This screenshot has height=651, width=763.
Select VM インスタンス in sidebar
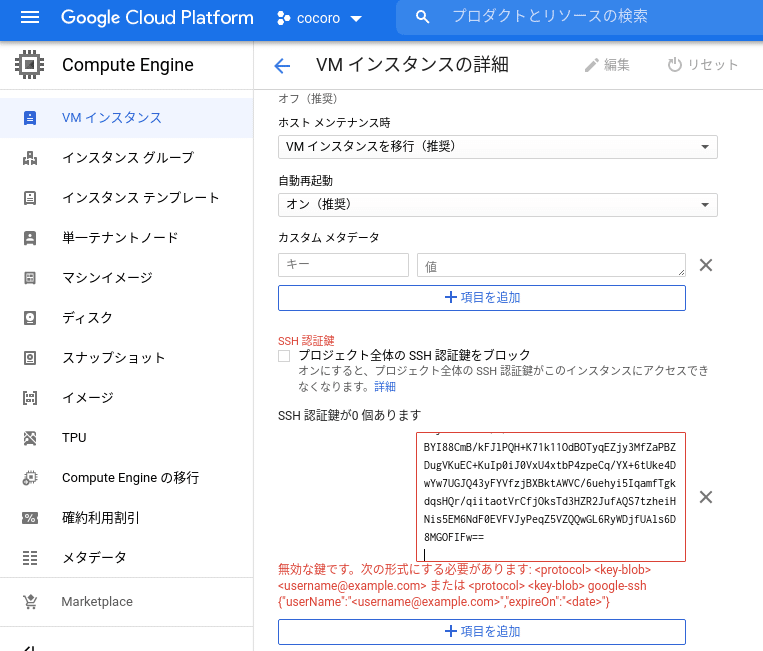pyautogui.click(x=111, y=118)
